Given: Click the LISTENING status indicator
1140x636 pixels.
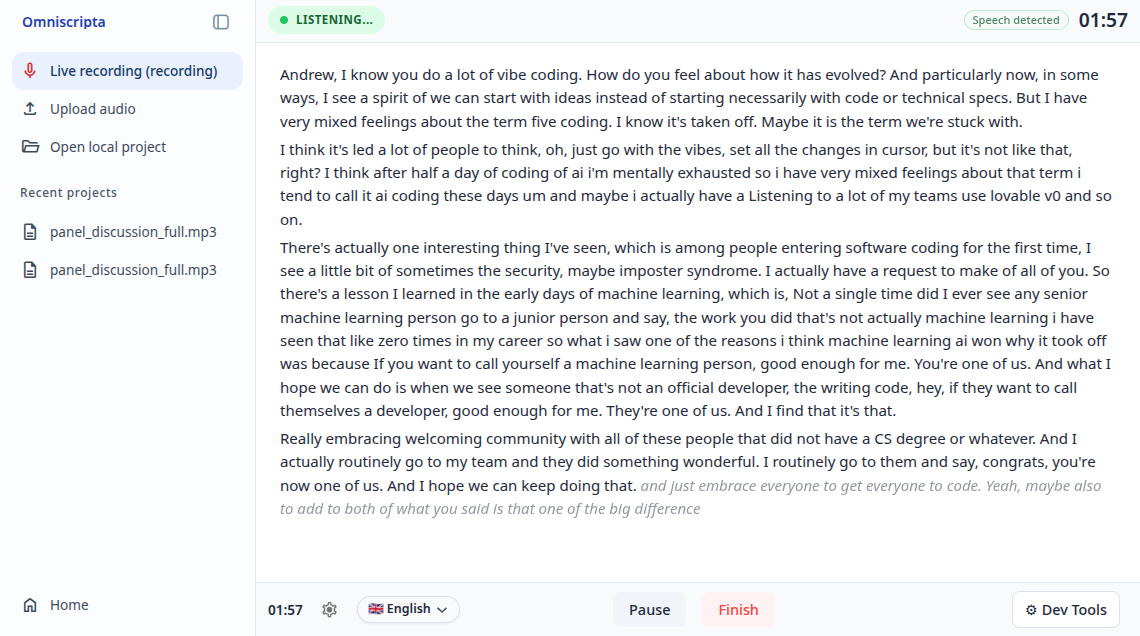Looking at the screenshot, I should [326, 20].
